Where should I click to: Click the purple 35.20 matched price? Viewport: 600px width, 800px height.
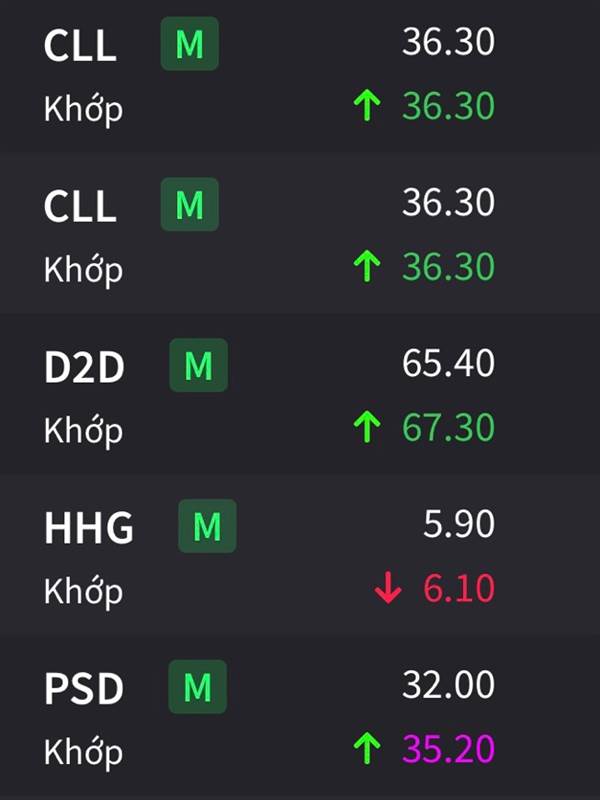click(x=448, y=748)
